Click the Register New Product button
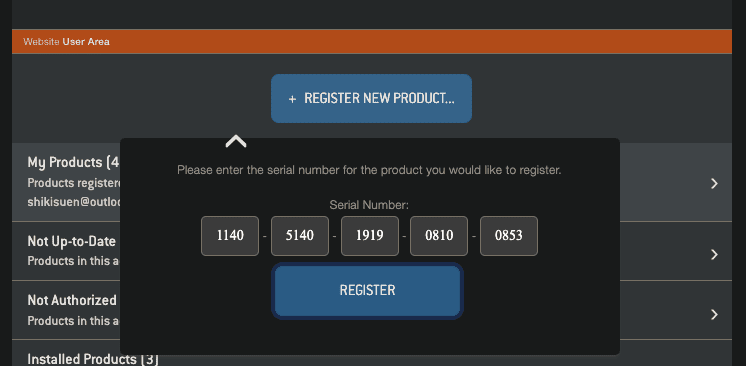 point(371,99)
